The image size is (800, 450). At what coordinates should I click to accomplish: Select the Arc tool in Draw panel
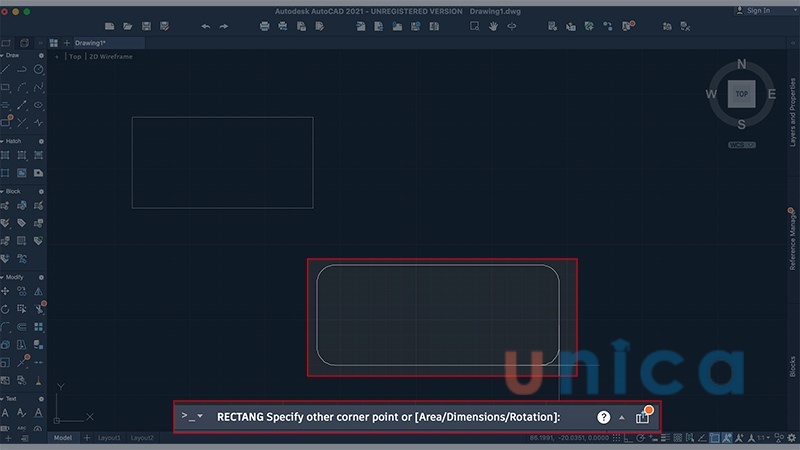pyautogui.click(x=22, y=87)
